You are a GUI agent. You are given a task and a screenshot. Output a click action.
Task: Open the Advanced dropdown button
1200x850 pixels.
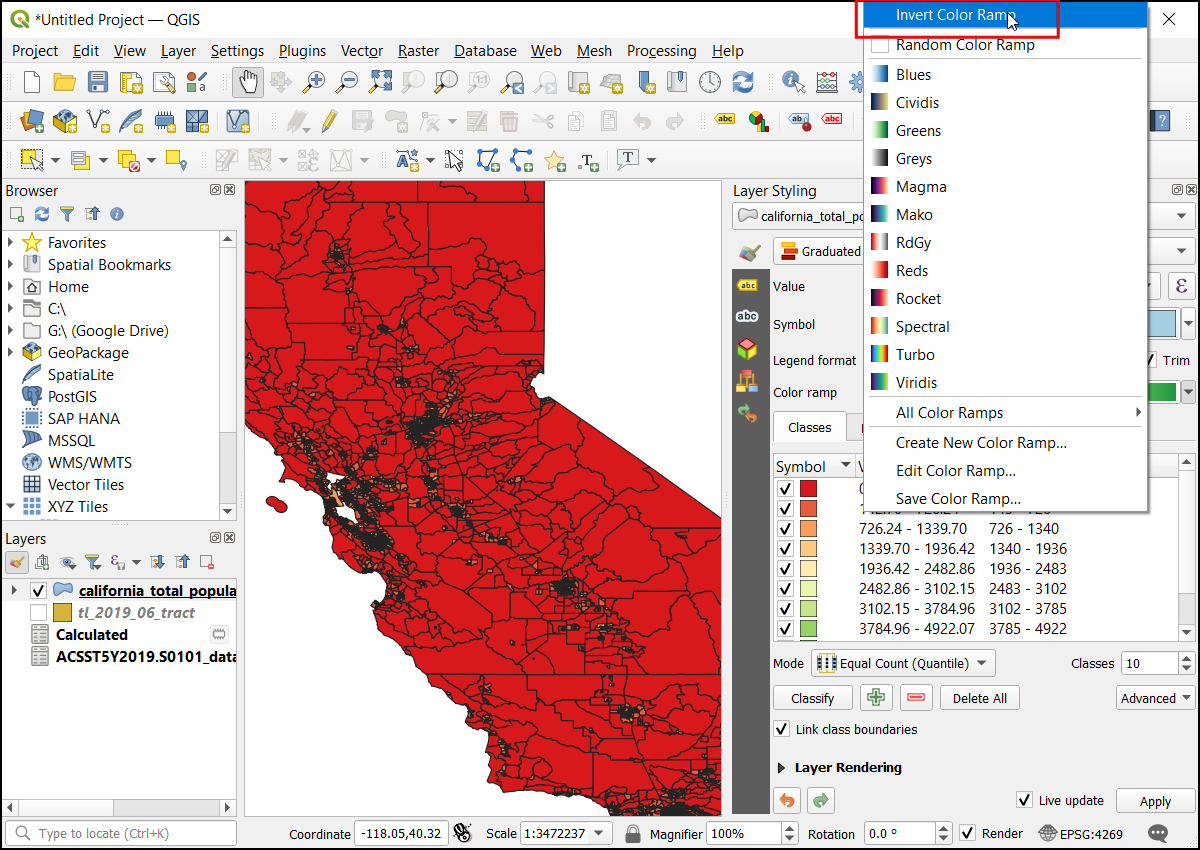[x=1155, y=698]
